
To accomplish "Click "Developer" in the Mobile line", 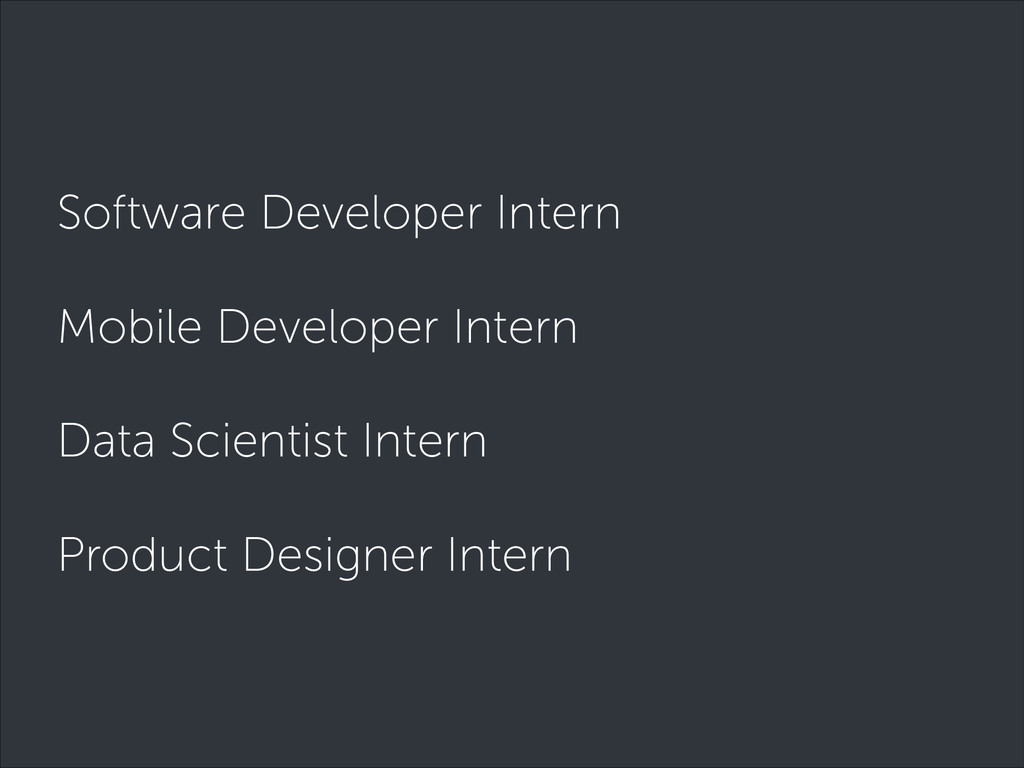I will pos(328,328).
